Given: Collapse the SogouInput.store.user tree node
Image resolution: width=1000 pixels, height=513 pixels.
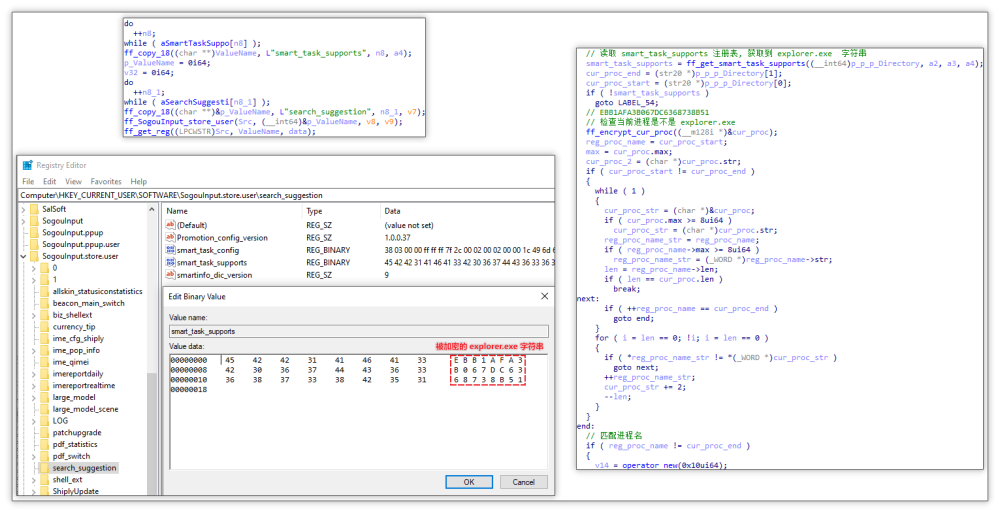Looking at the screenshot, I should point(24,256).
